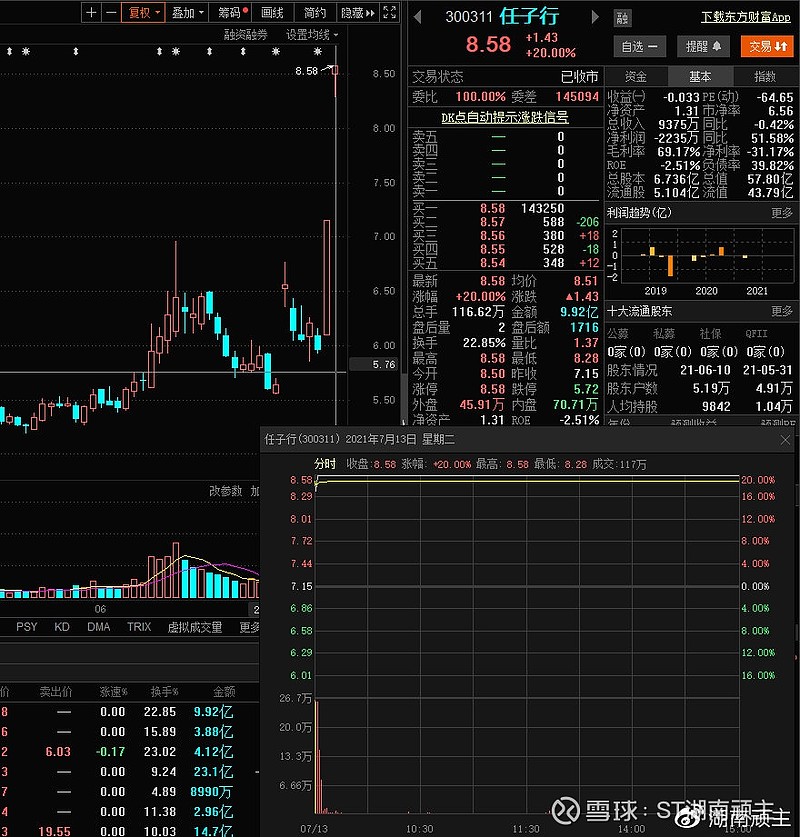Click the 买一 bid row at 8.58
Screen dimensions: 800x837
click(505, 208)
